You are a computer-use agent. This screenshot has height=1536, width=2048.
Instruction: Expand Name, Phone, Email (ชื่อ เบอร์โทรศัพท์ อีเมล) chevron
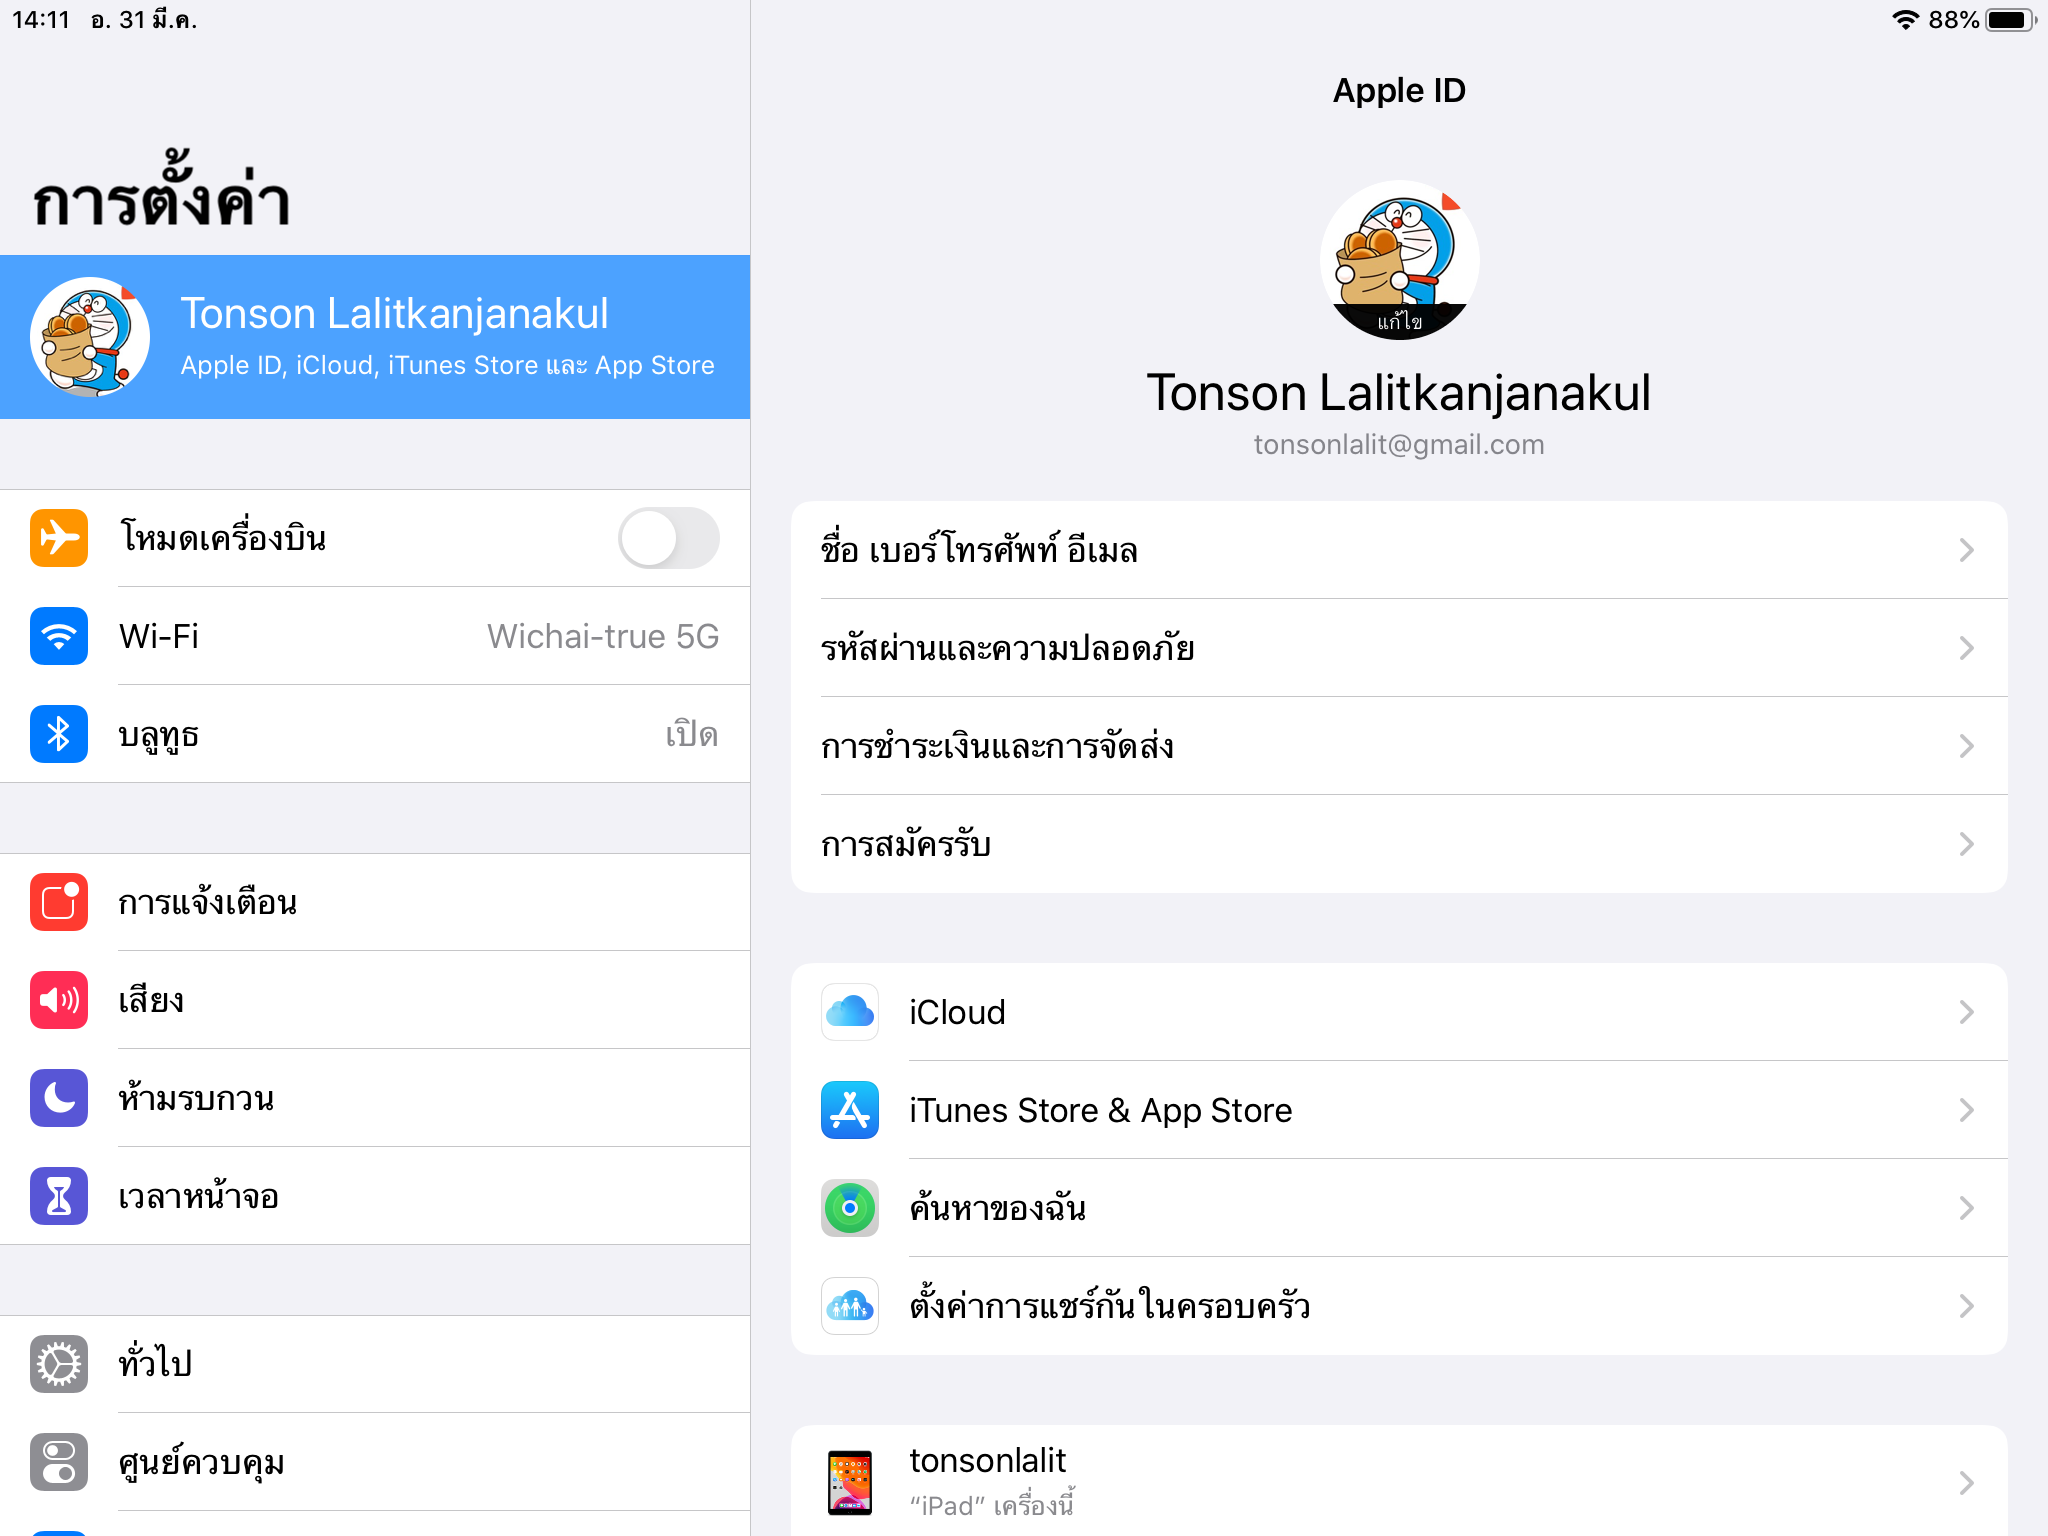coord(1966,550)
